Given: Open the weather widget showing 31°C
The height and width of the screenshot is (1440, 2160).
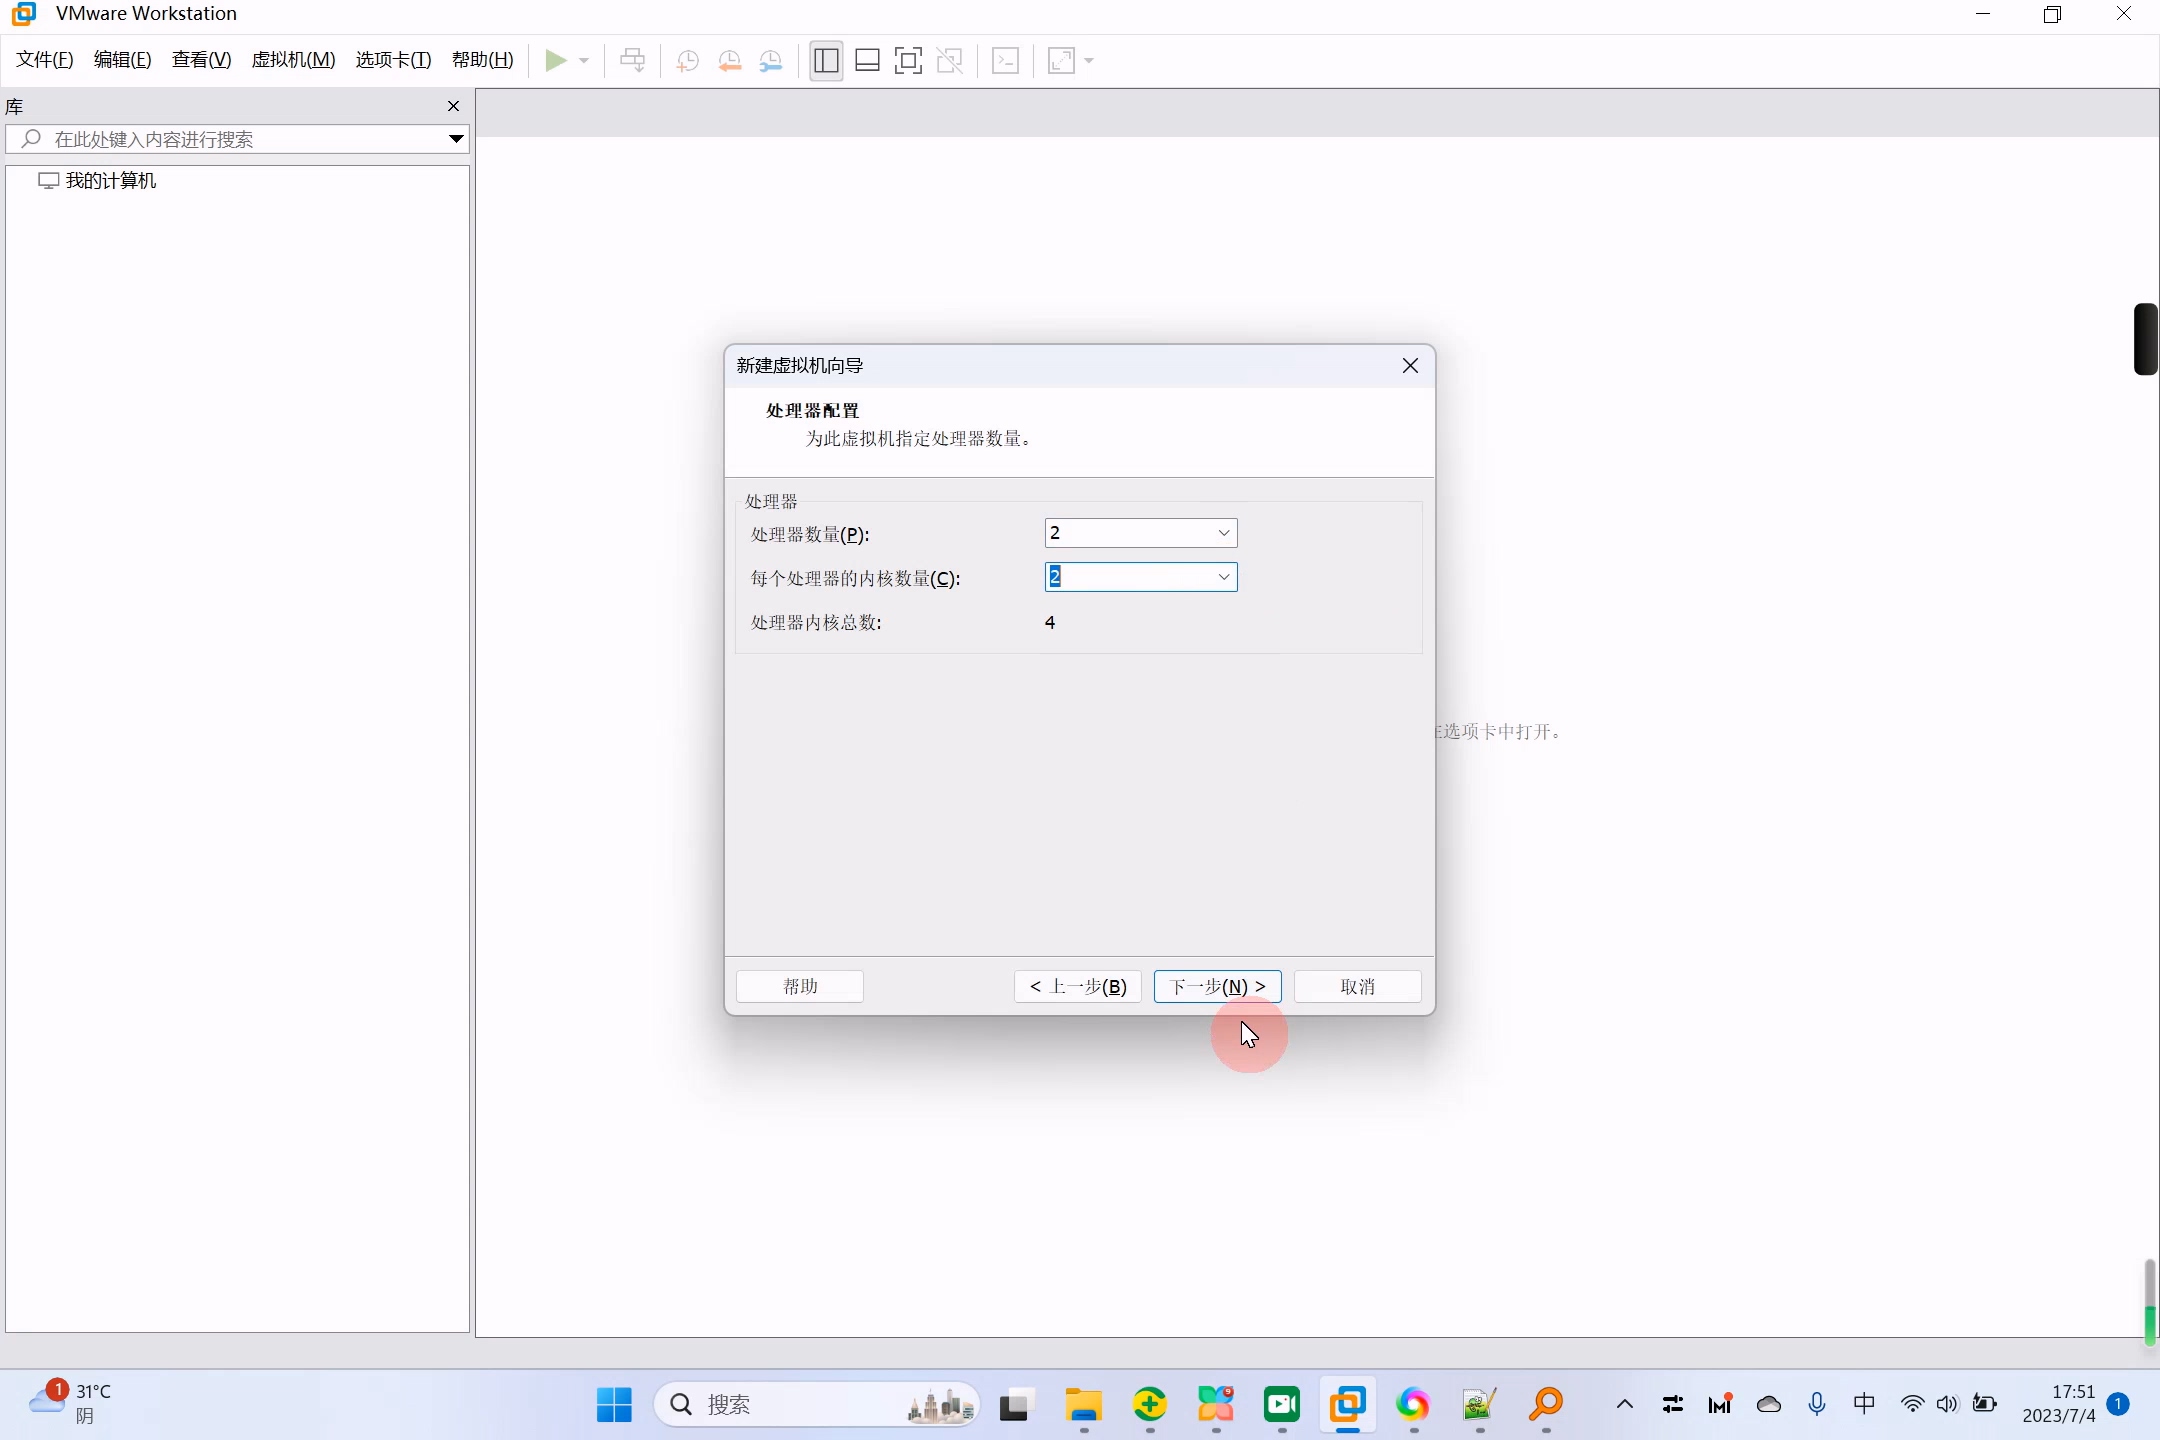Looking at the screenshot, I should point(70,1405).
